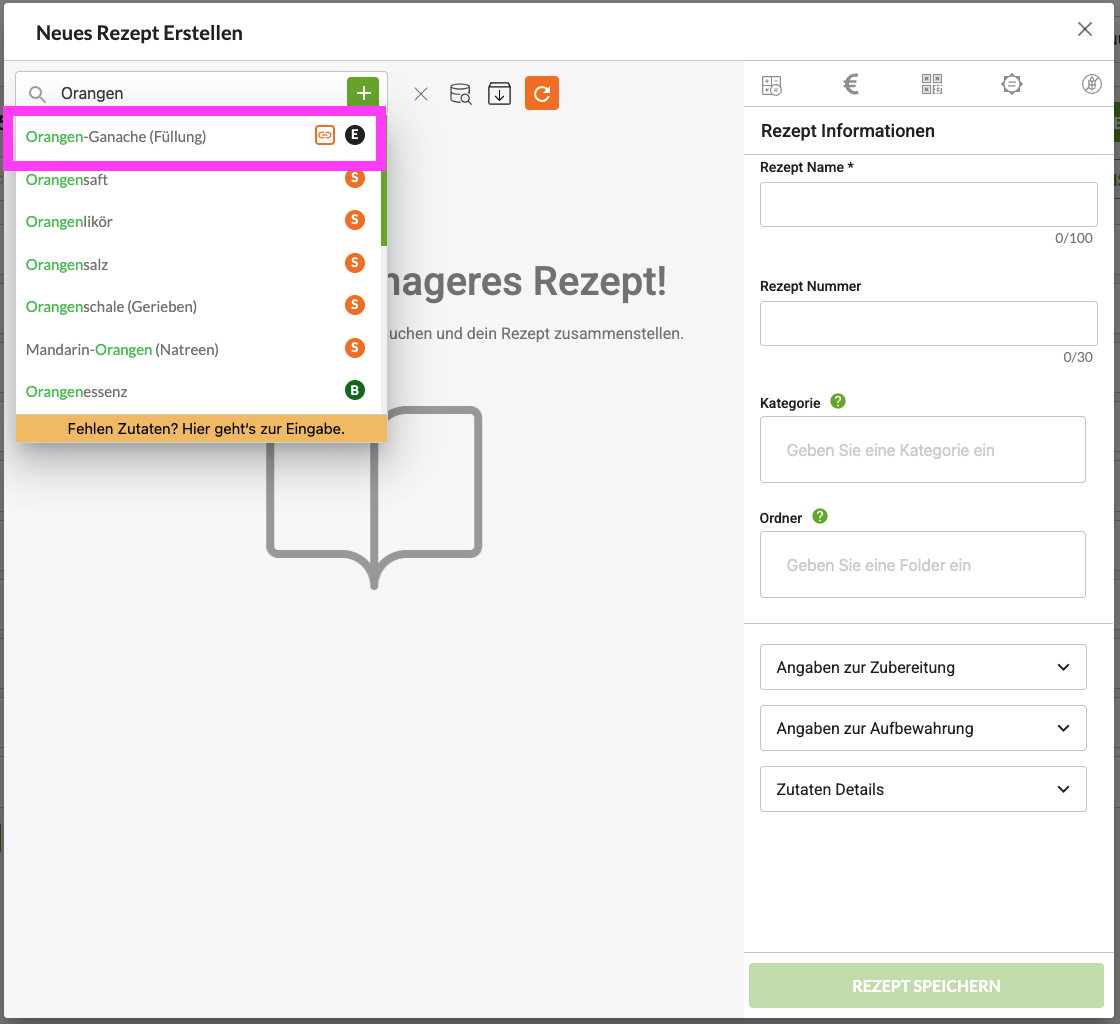The image size is (1120, 1024).
Task: Open the gluten-free allergen tab
Action: pos(1092,85)
